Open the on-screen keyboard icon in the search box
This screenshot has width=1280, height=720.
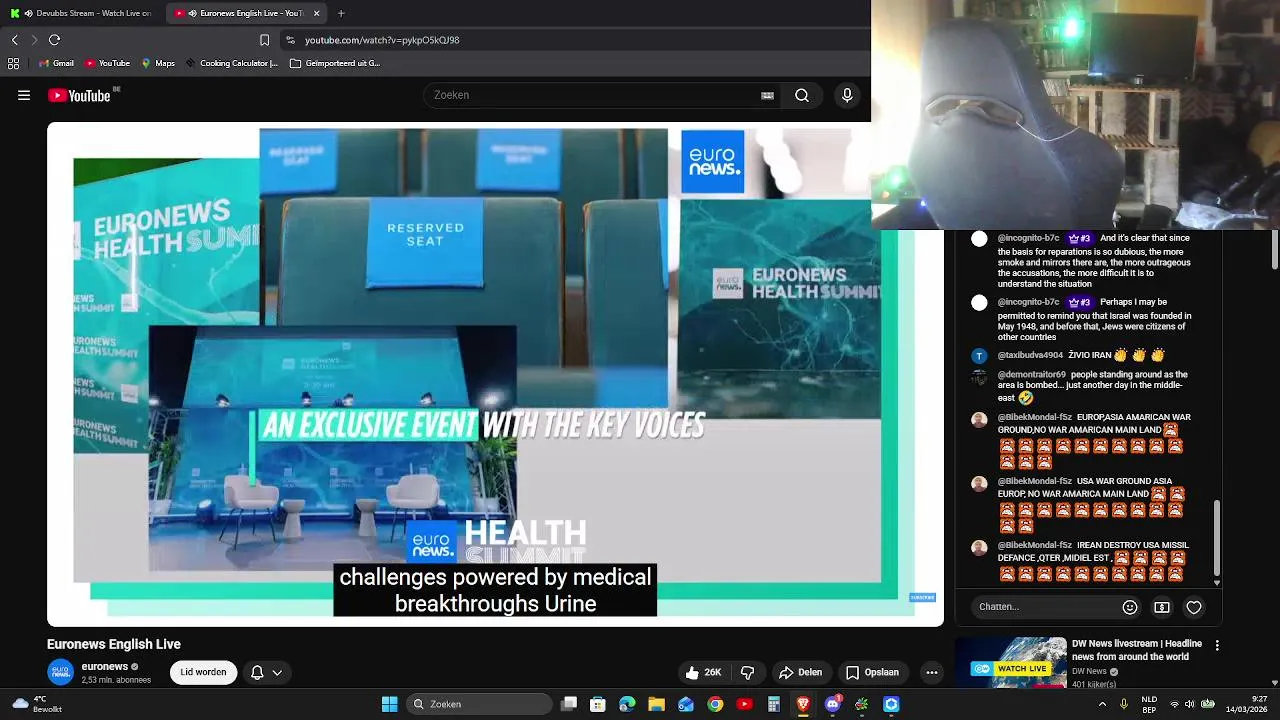click(x=767, y=95)
